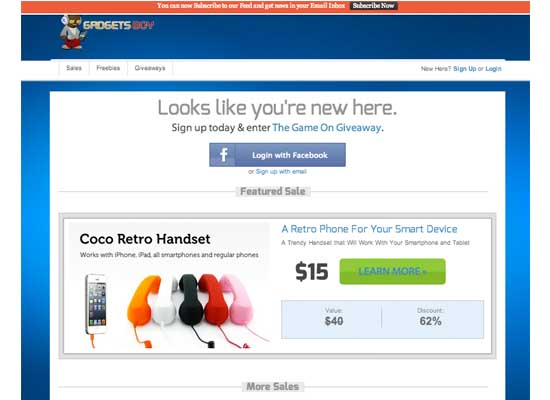Click the Login link in header
This screenshot has width=550, height=400.
point(493,69)
